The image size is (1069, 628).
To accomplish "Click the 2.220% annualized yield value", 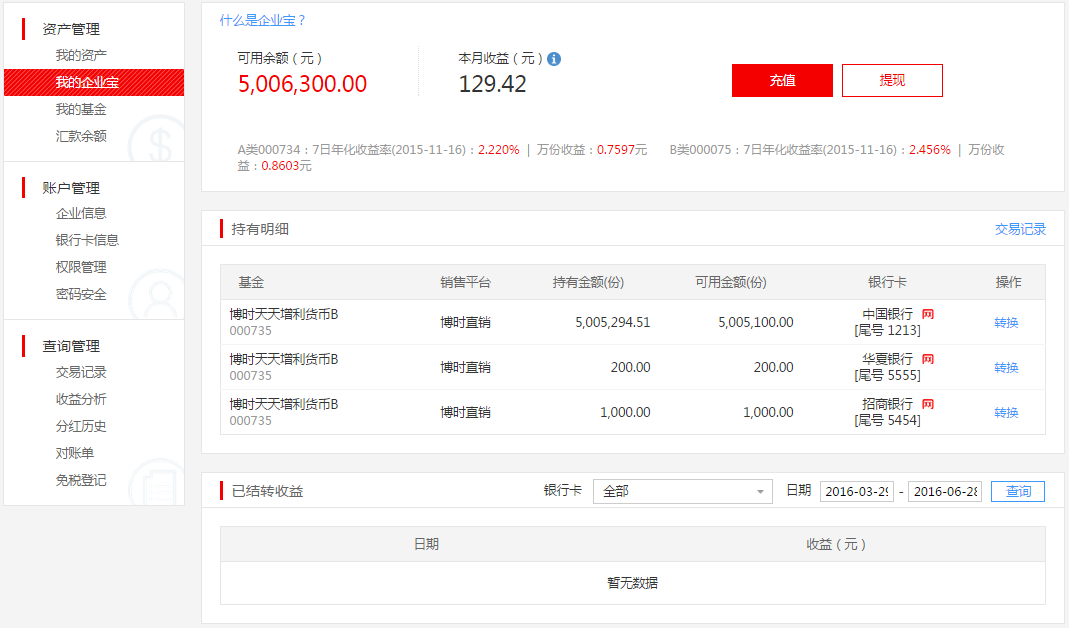I will [x=498, y=150].
